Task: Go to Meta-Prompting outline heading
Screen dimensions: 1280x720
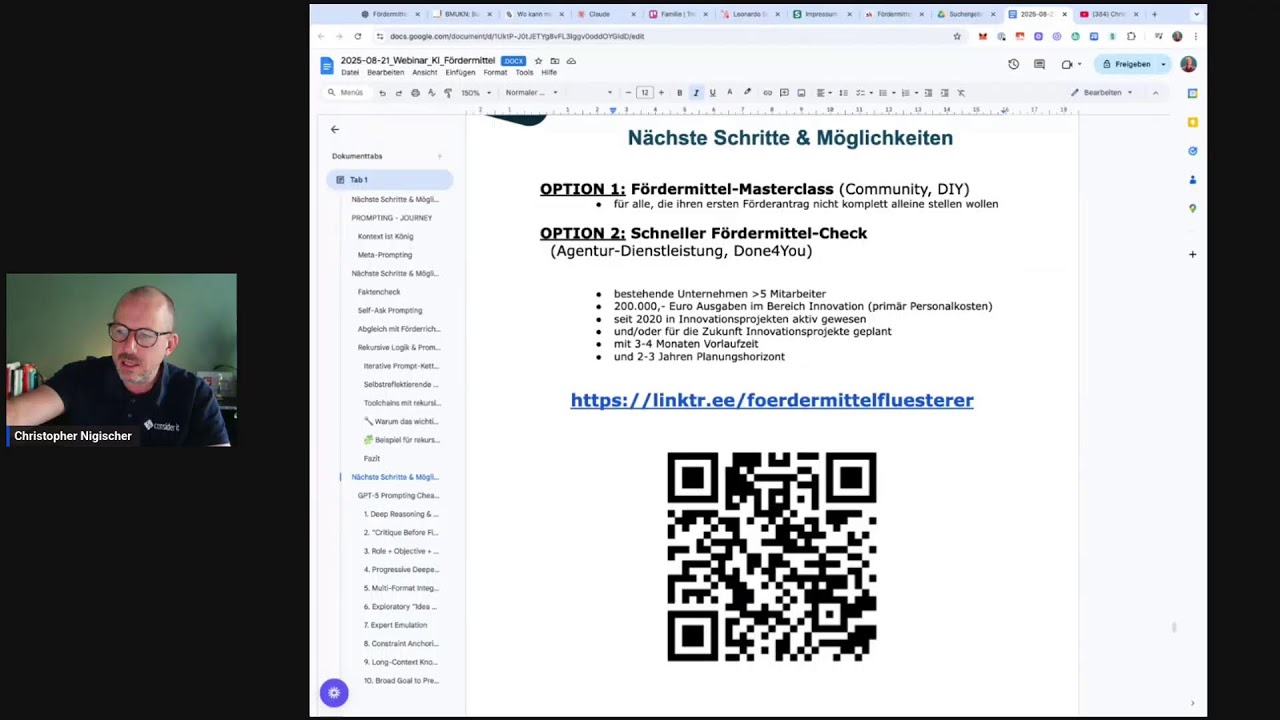Action: (385, 255)
